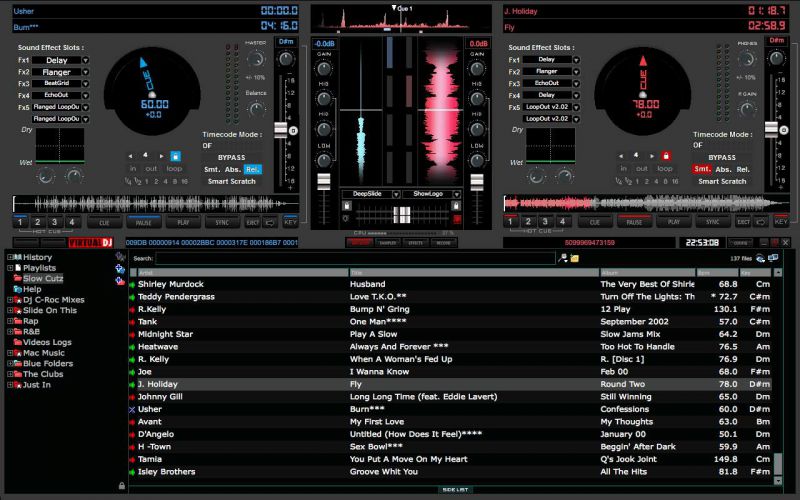Open the Effects tab below the mixer
The image size is (800, 500).
pyautogui.click(x=415, y=243)
